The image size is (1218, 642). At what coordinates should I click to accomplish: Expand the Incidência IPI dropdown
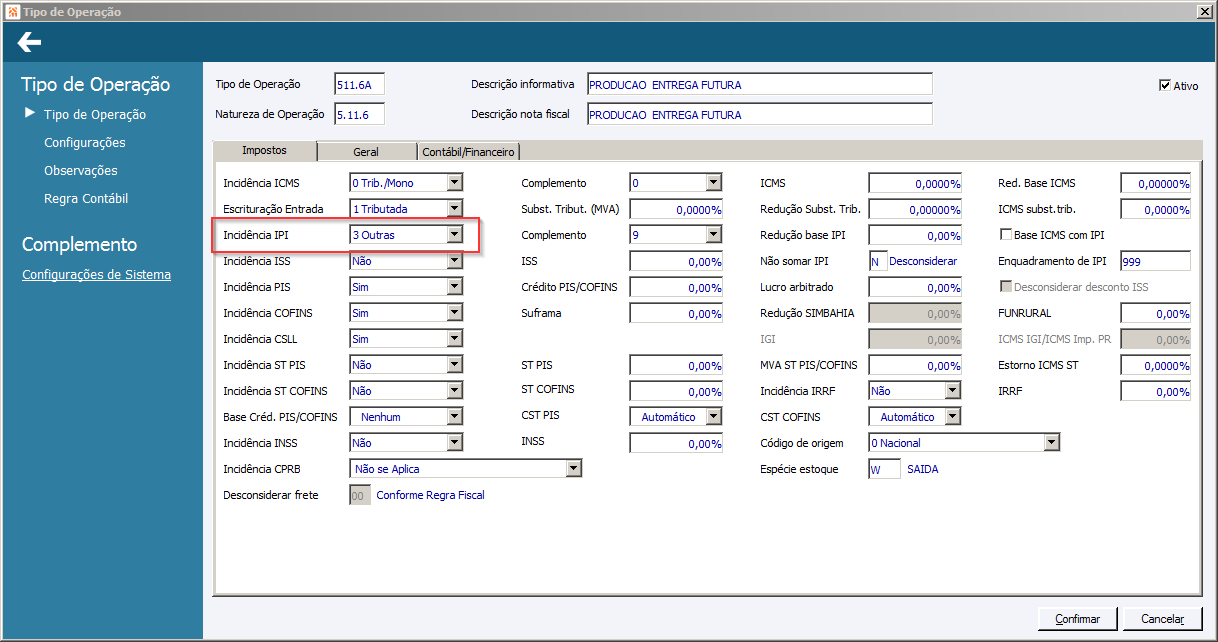[x=455, y=235]
